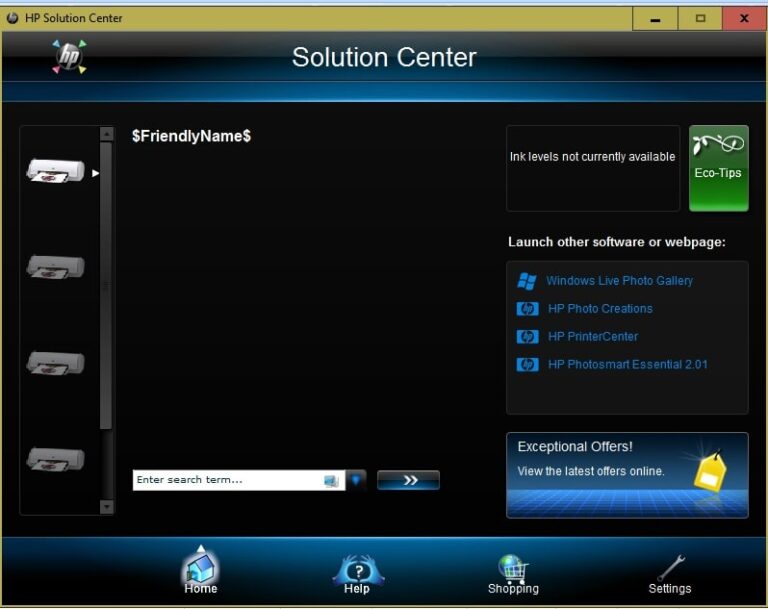Close the HP Solution Center window
Viewport: 768px width, 609px height.
click(744, 19)
